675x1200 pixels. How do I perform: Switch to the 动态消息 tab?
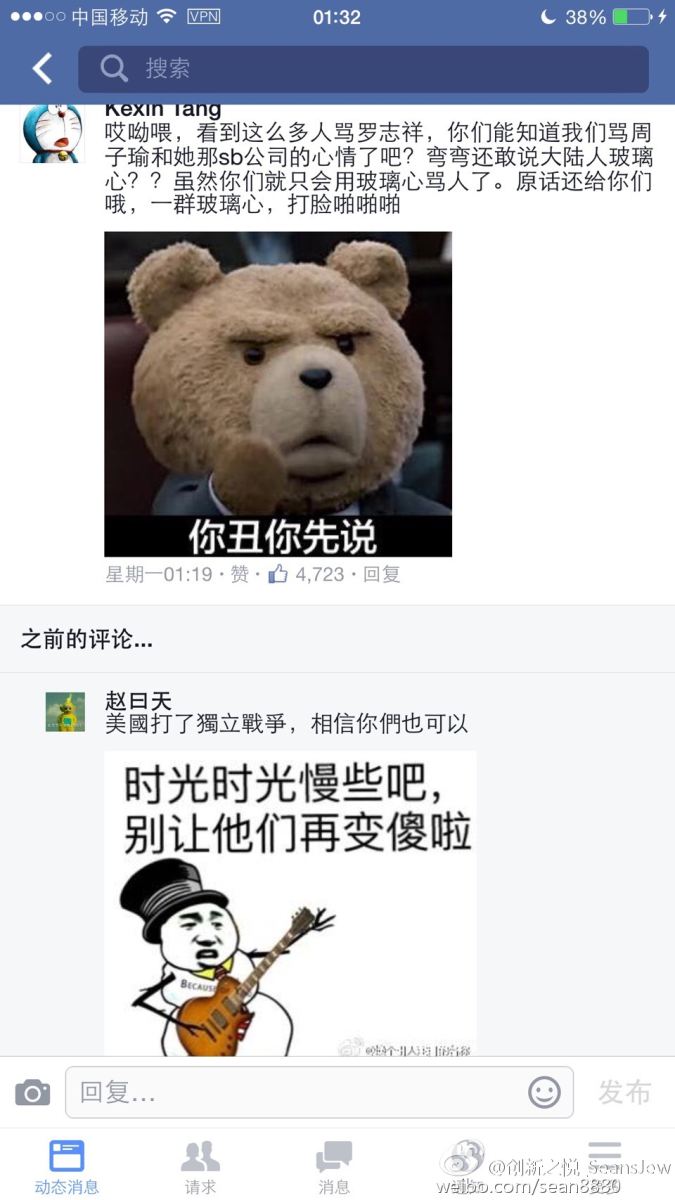[67, 1166]
